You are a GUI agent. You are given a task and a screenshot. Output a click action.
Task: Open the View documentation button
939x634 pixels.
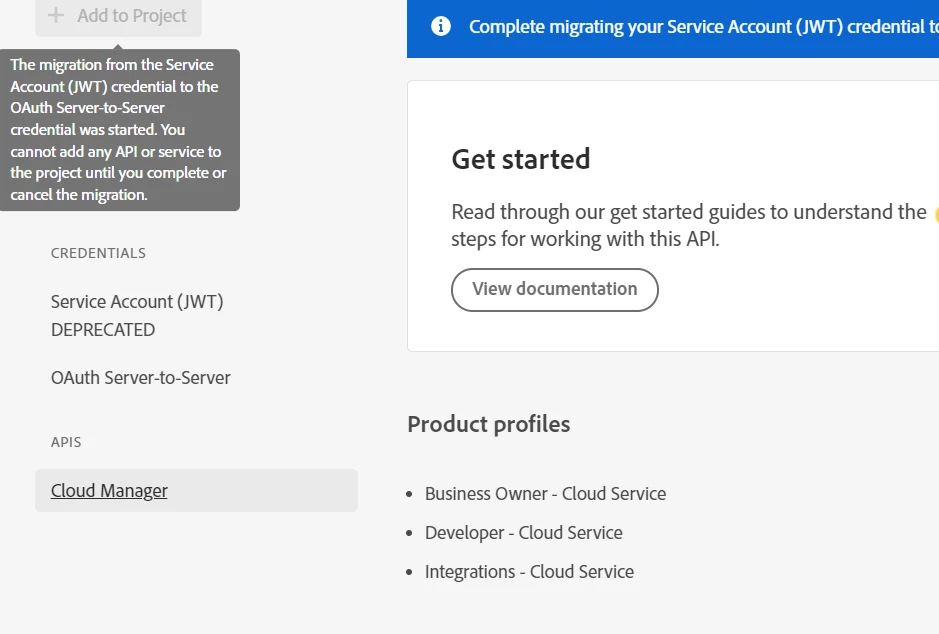[x=555, y=289]
